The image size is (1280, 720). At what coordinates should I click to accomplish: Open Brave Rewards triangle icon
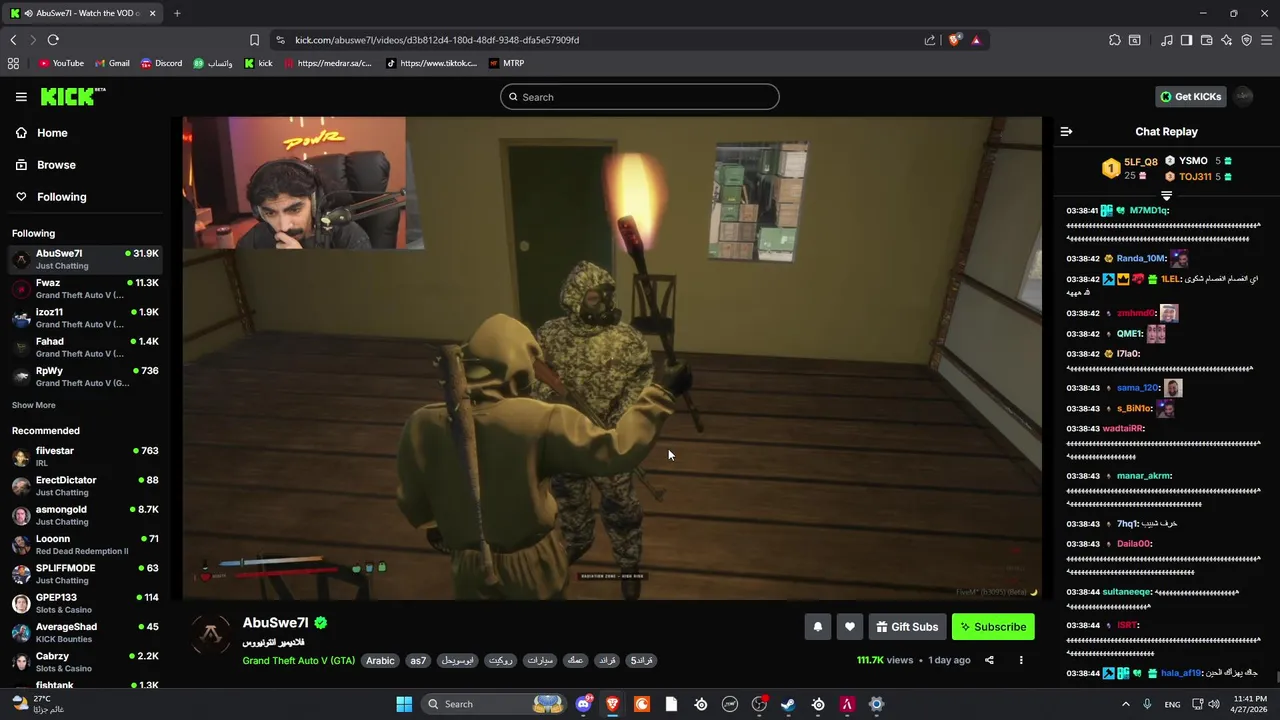(976, 40)
